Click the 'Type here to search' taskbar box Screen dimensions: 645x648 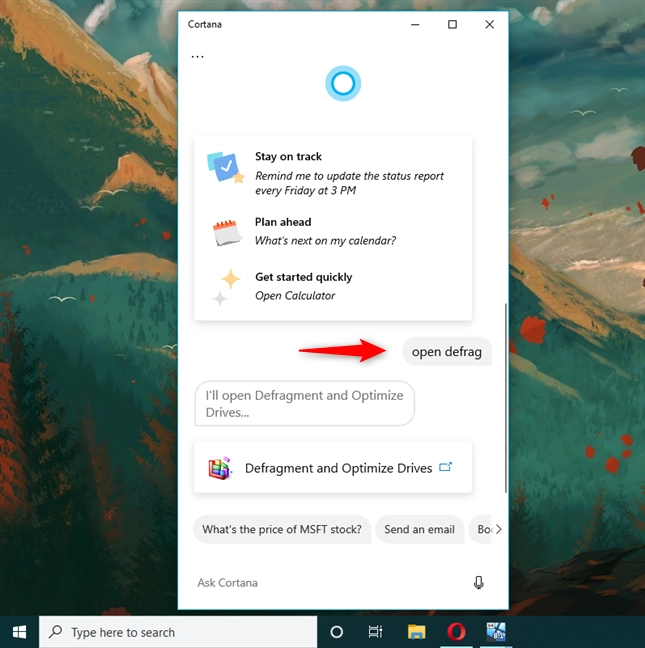tap(178, 632)
